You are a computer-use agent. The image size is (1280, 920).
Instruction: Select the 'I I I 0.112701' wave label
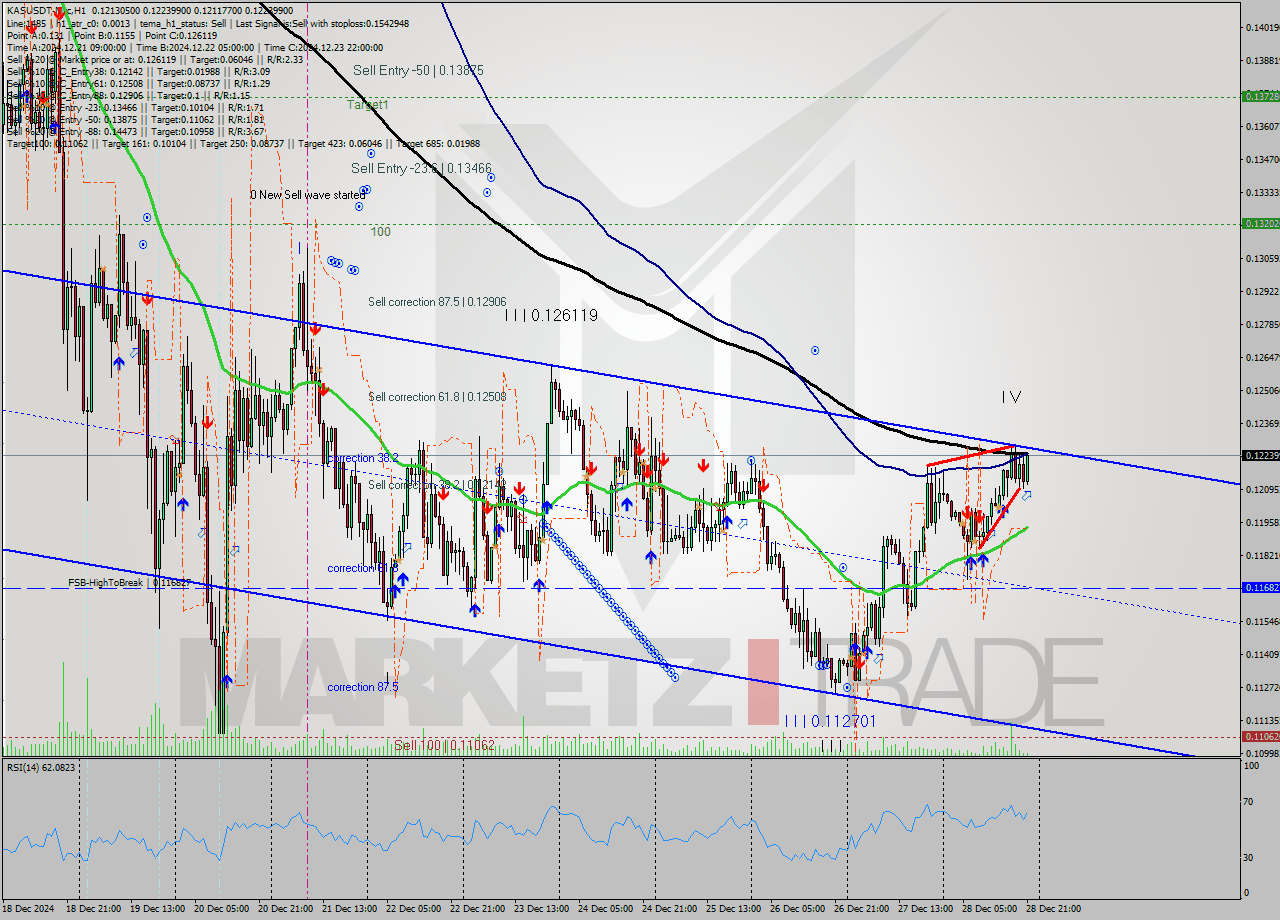click(830, 720)
